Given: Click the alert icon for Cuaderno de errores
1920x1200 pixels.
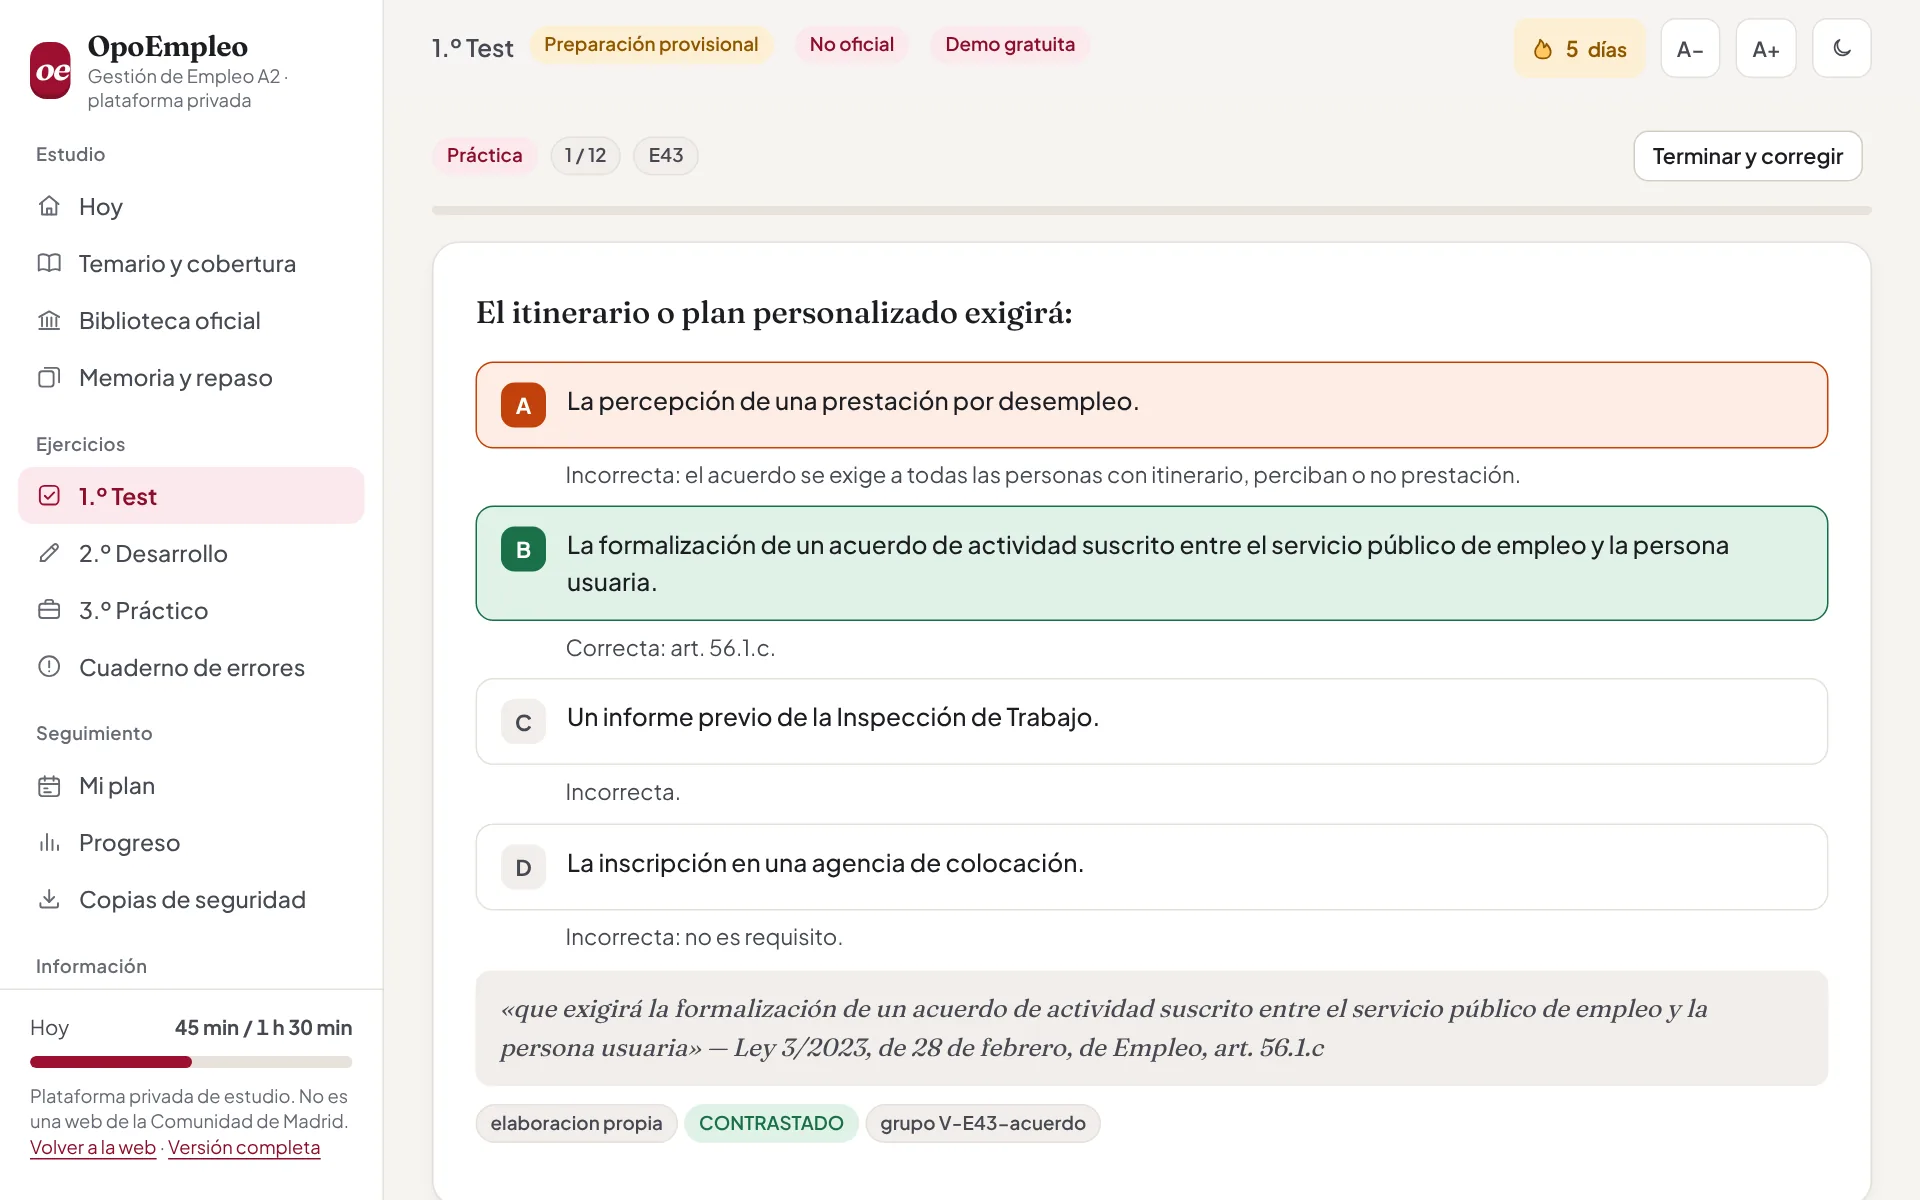Looking at the screenshot, I should pyautogui.click(x=49, y=667).
